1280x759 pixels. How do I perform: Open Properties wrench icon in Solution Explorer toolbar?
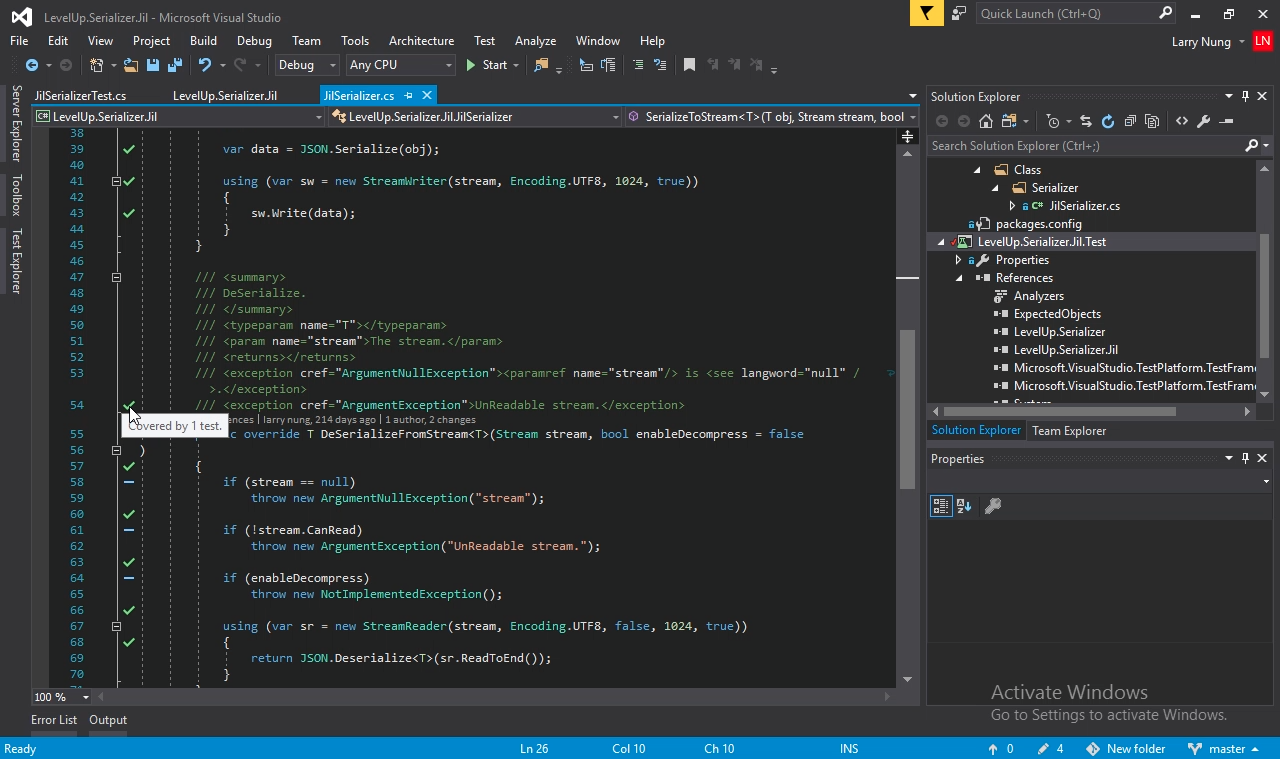1203,121
